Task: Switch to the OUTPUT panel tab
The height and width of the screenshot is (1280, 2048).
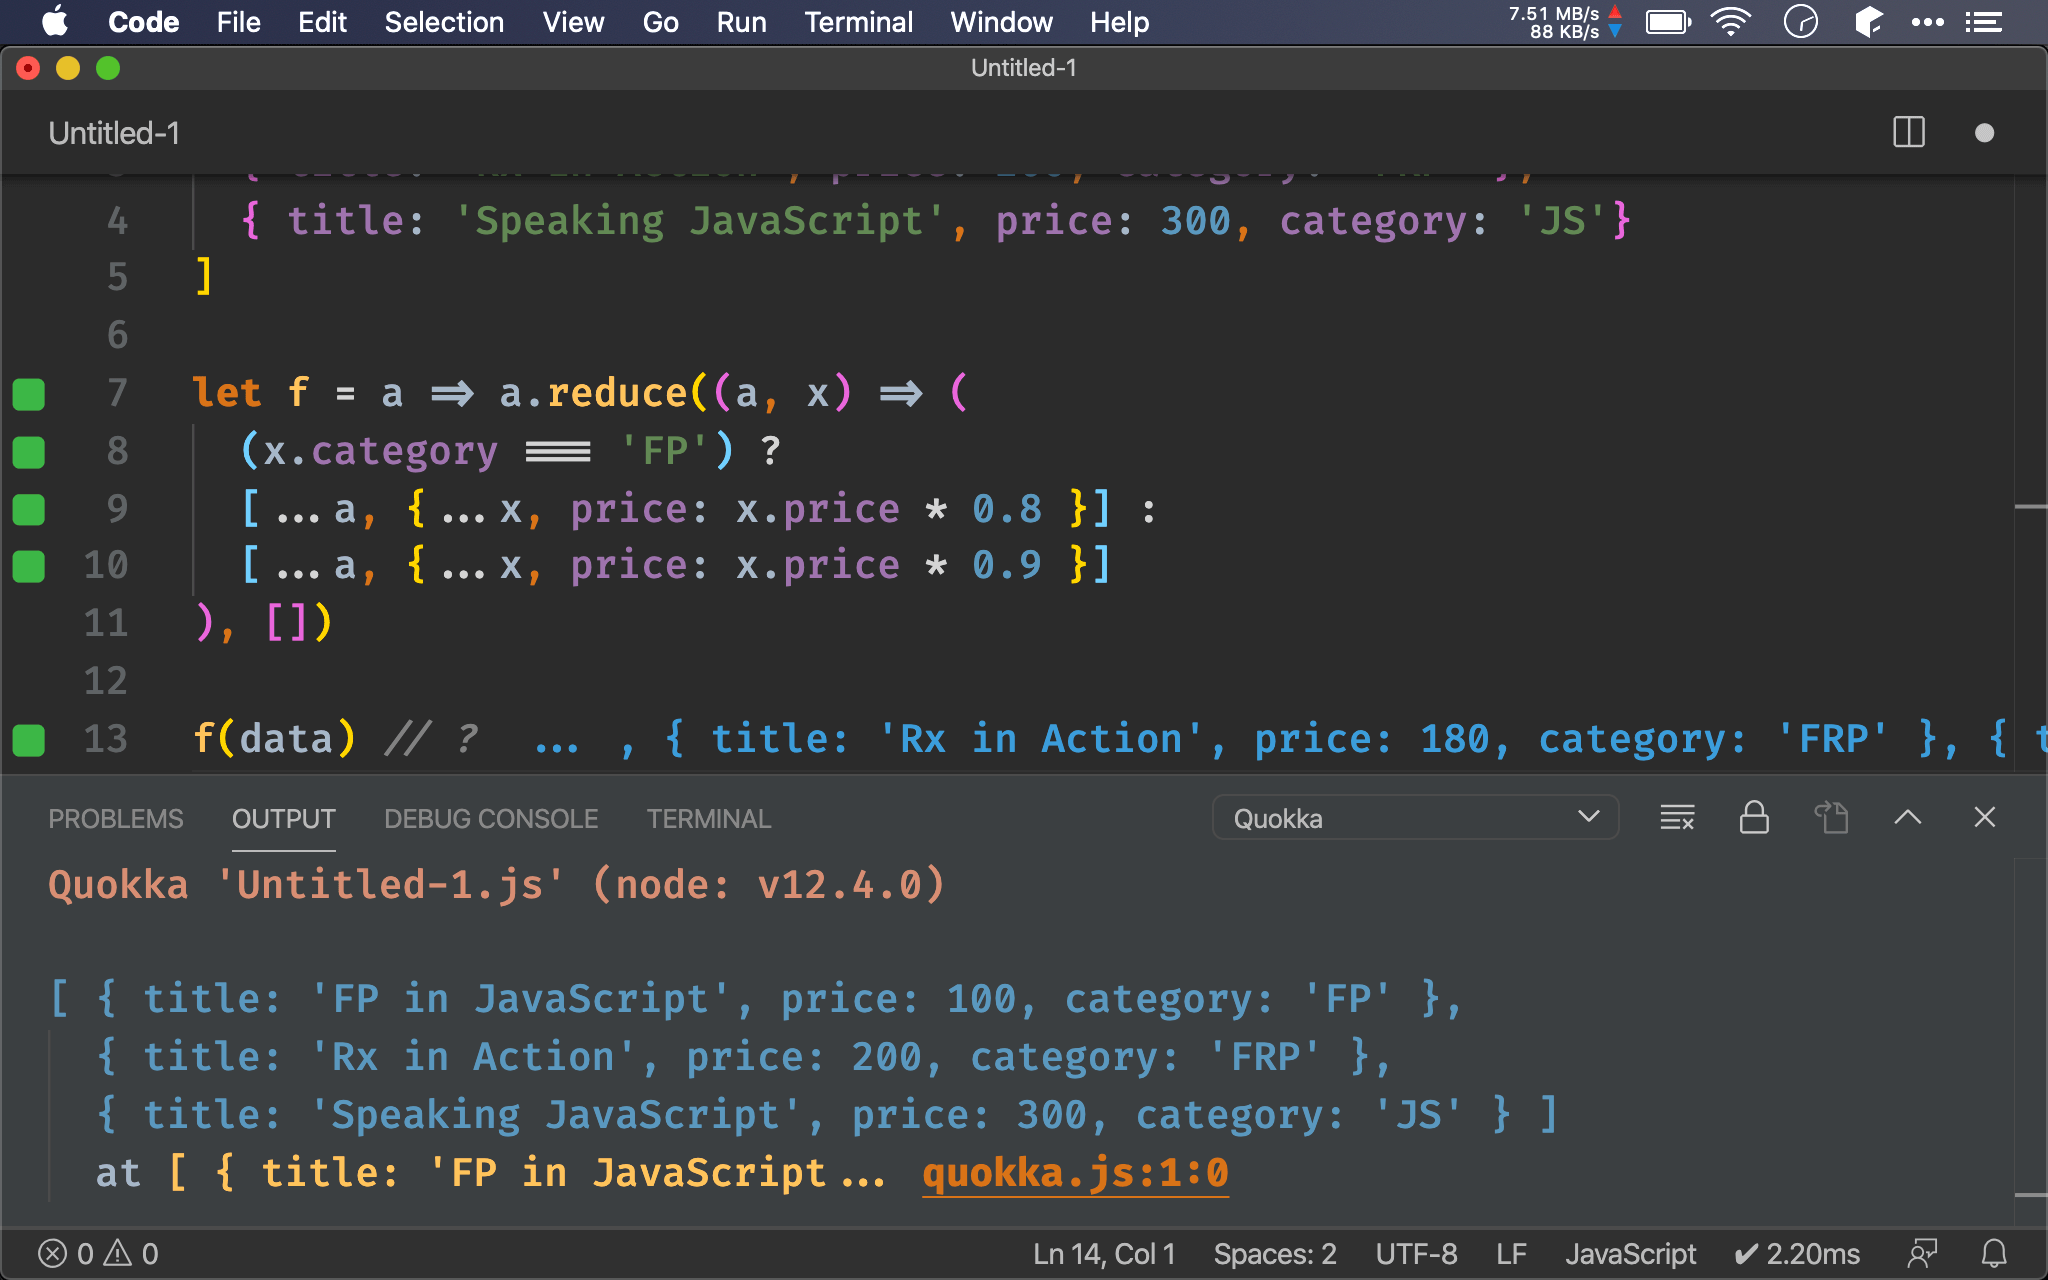Action: 284,819
